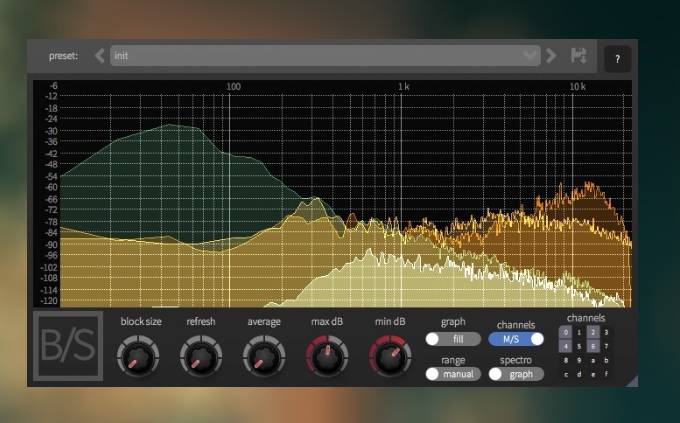This screenshot has width=680, height=423.
Task: Open help with the question mark button
Action: [617, 59]
